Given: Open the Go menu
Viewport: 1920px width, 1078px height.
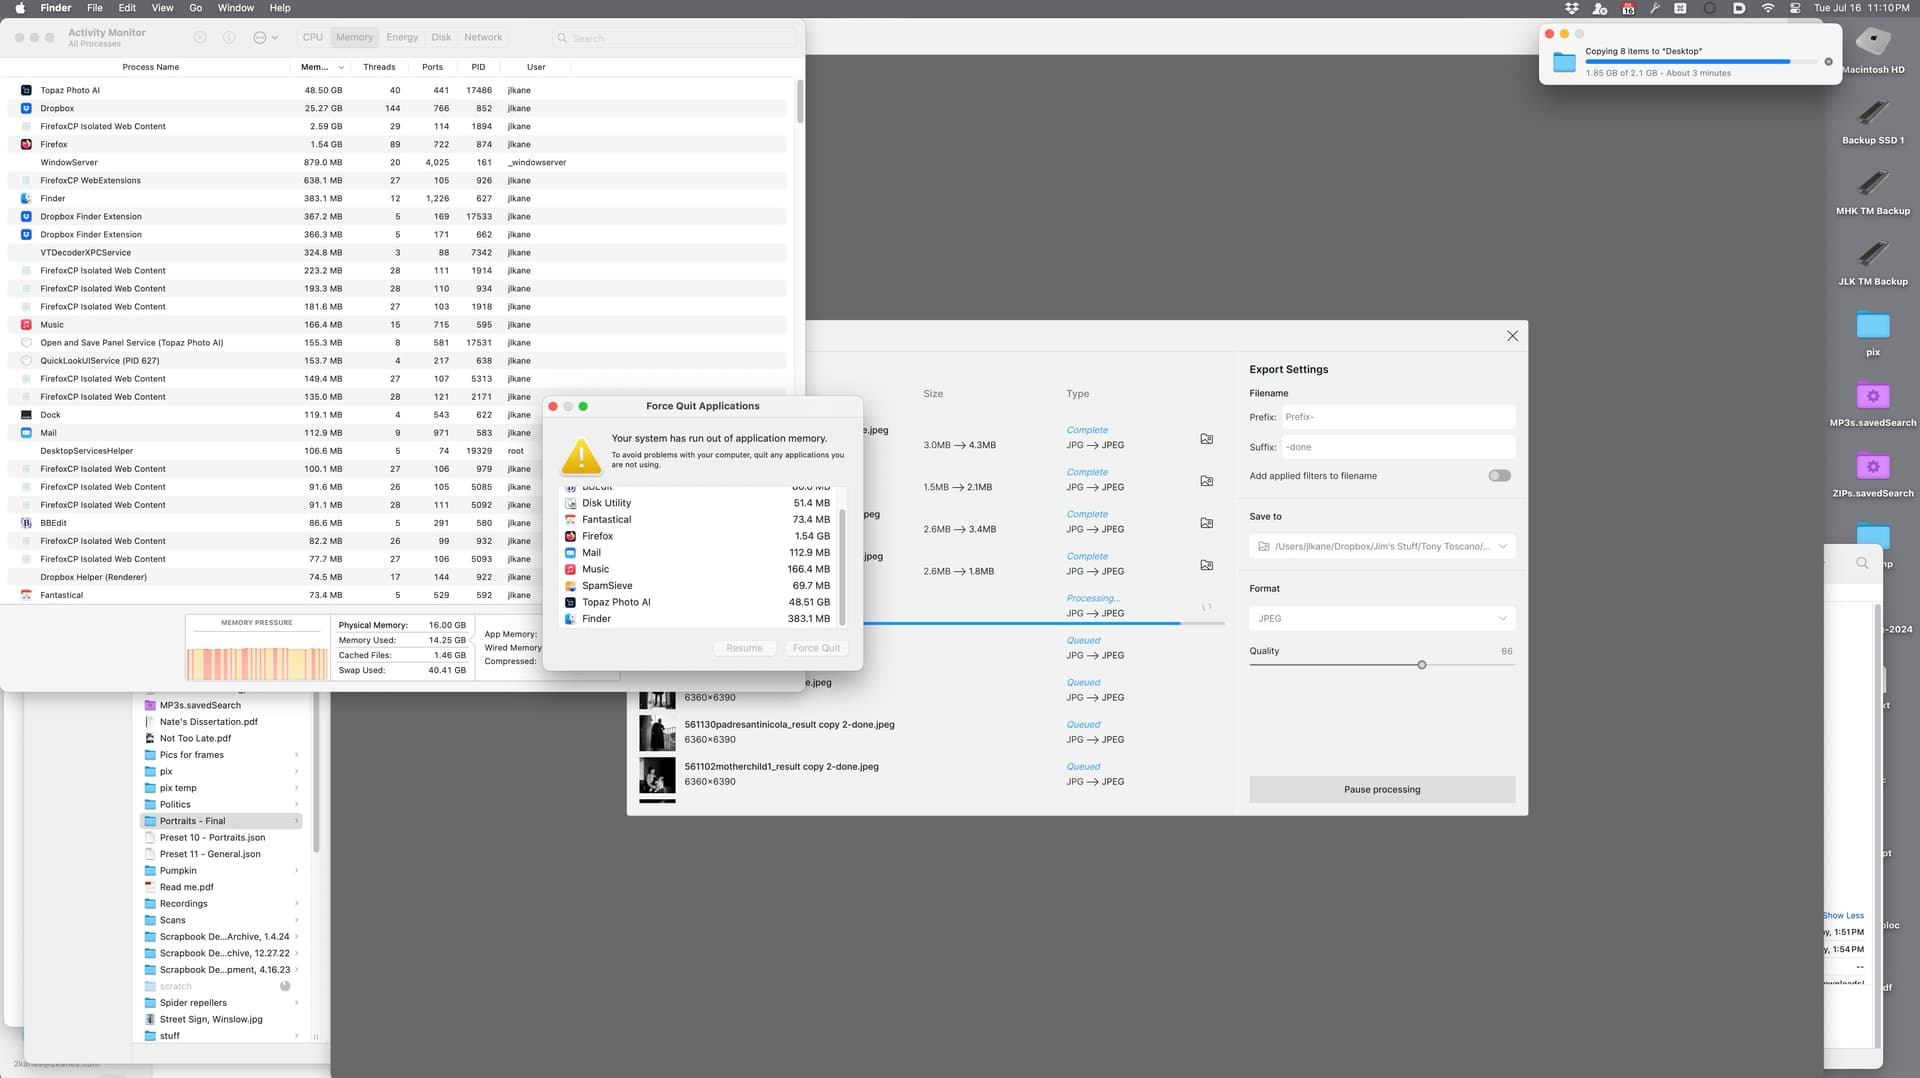Looking at the screenshot, I should pyautogui.click(x=196, y=8).
